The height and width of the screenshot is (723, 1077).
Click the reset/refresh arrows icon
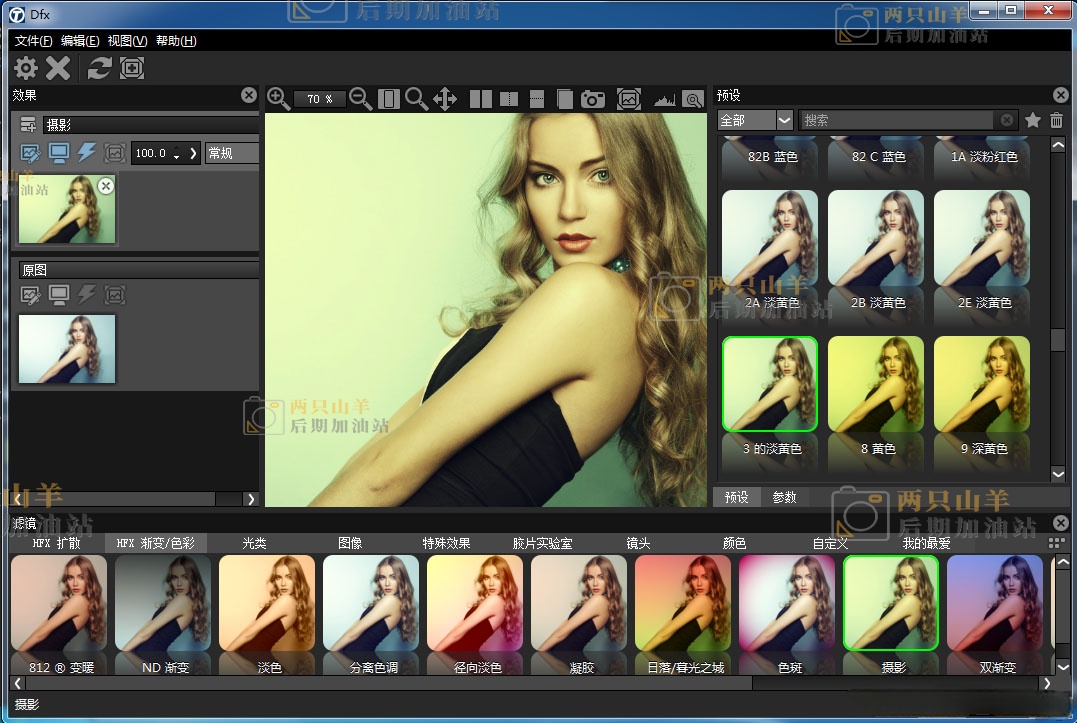pyautogui.click(x=99, y=68)
